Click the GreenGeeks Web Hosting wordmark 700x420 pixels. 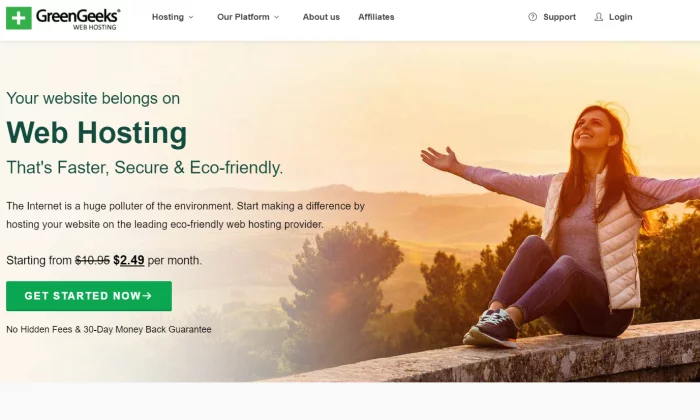pyautogui.click(x=78, y=19)
